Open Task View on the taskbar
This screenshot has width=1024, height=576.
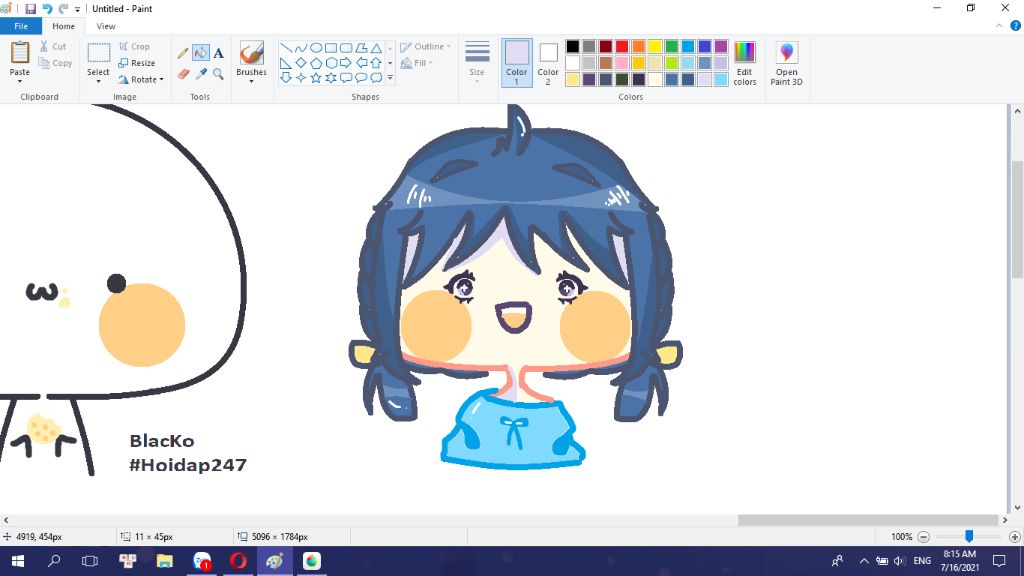[x=90, y=561]
